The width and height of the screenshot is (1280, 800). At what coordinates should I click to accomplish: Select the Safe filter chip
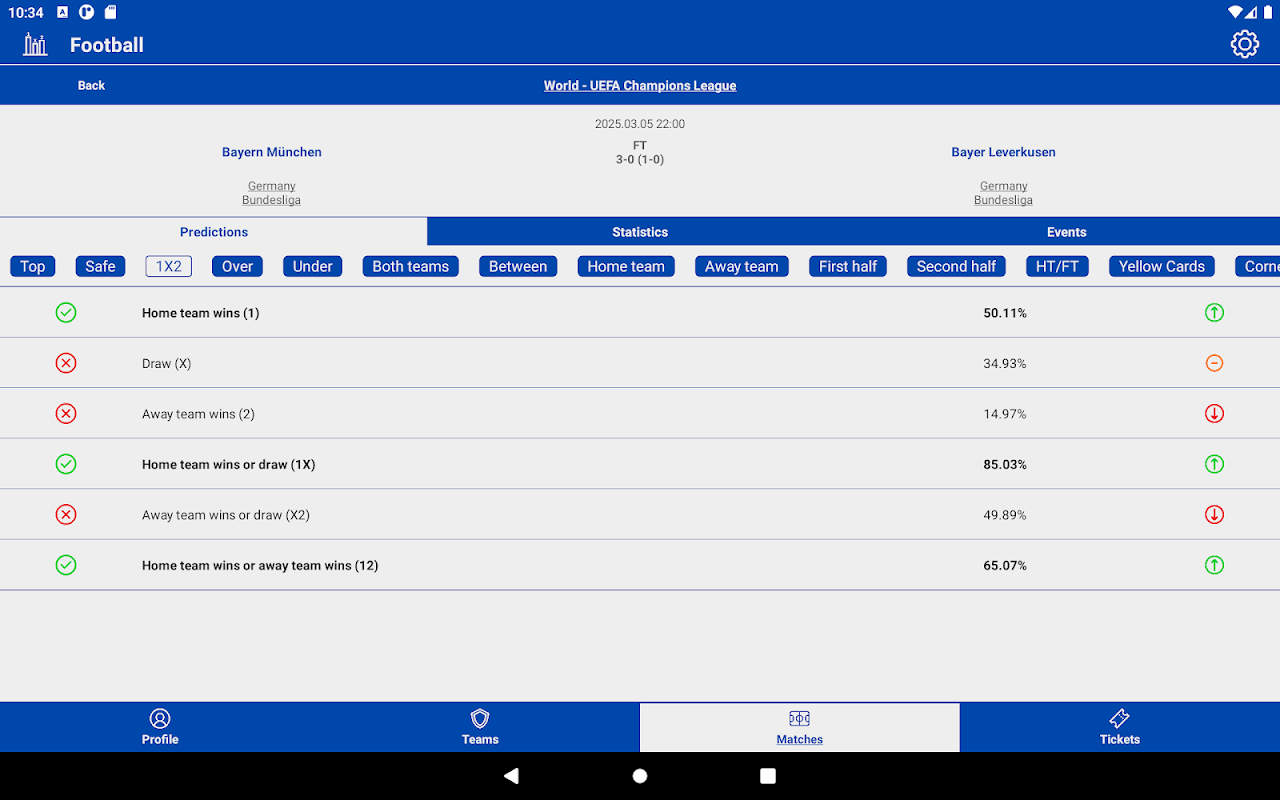click(100, 266)
